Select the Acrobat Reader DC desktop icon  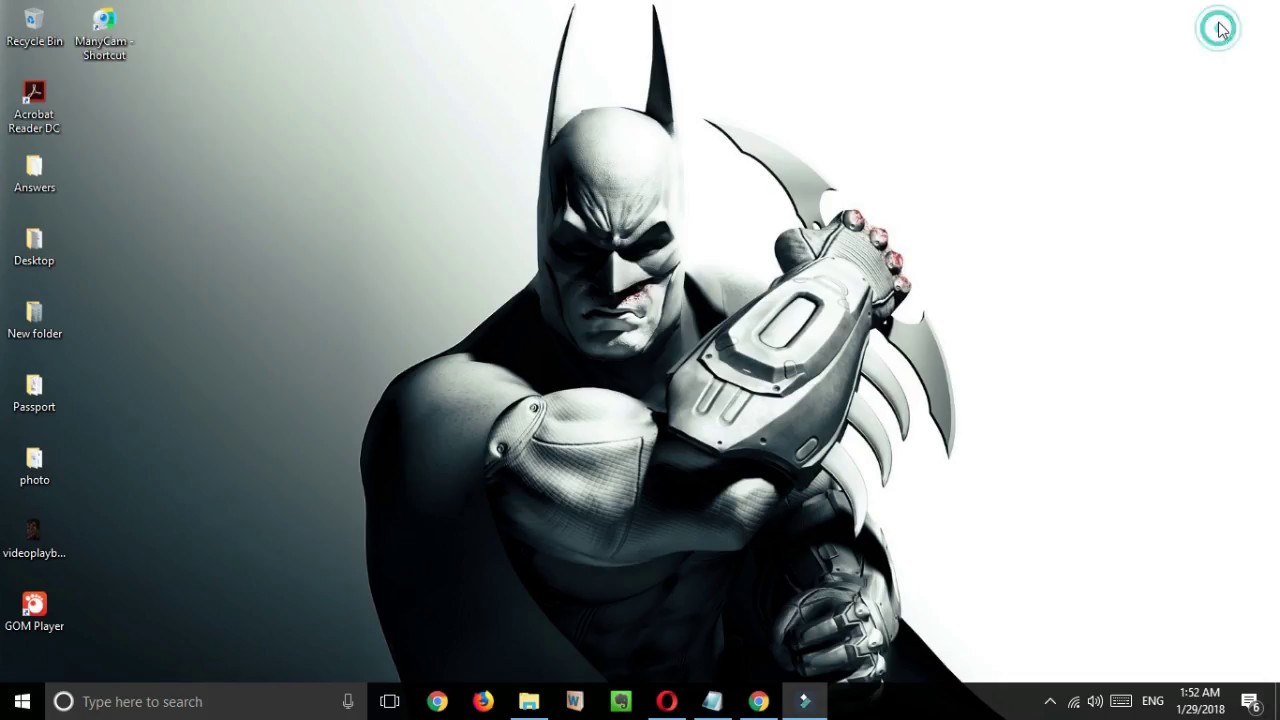click(34, 107)
